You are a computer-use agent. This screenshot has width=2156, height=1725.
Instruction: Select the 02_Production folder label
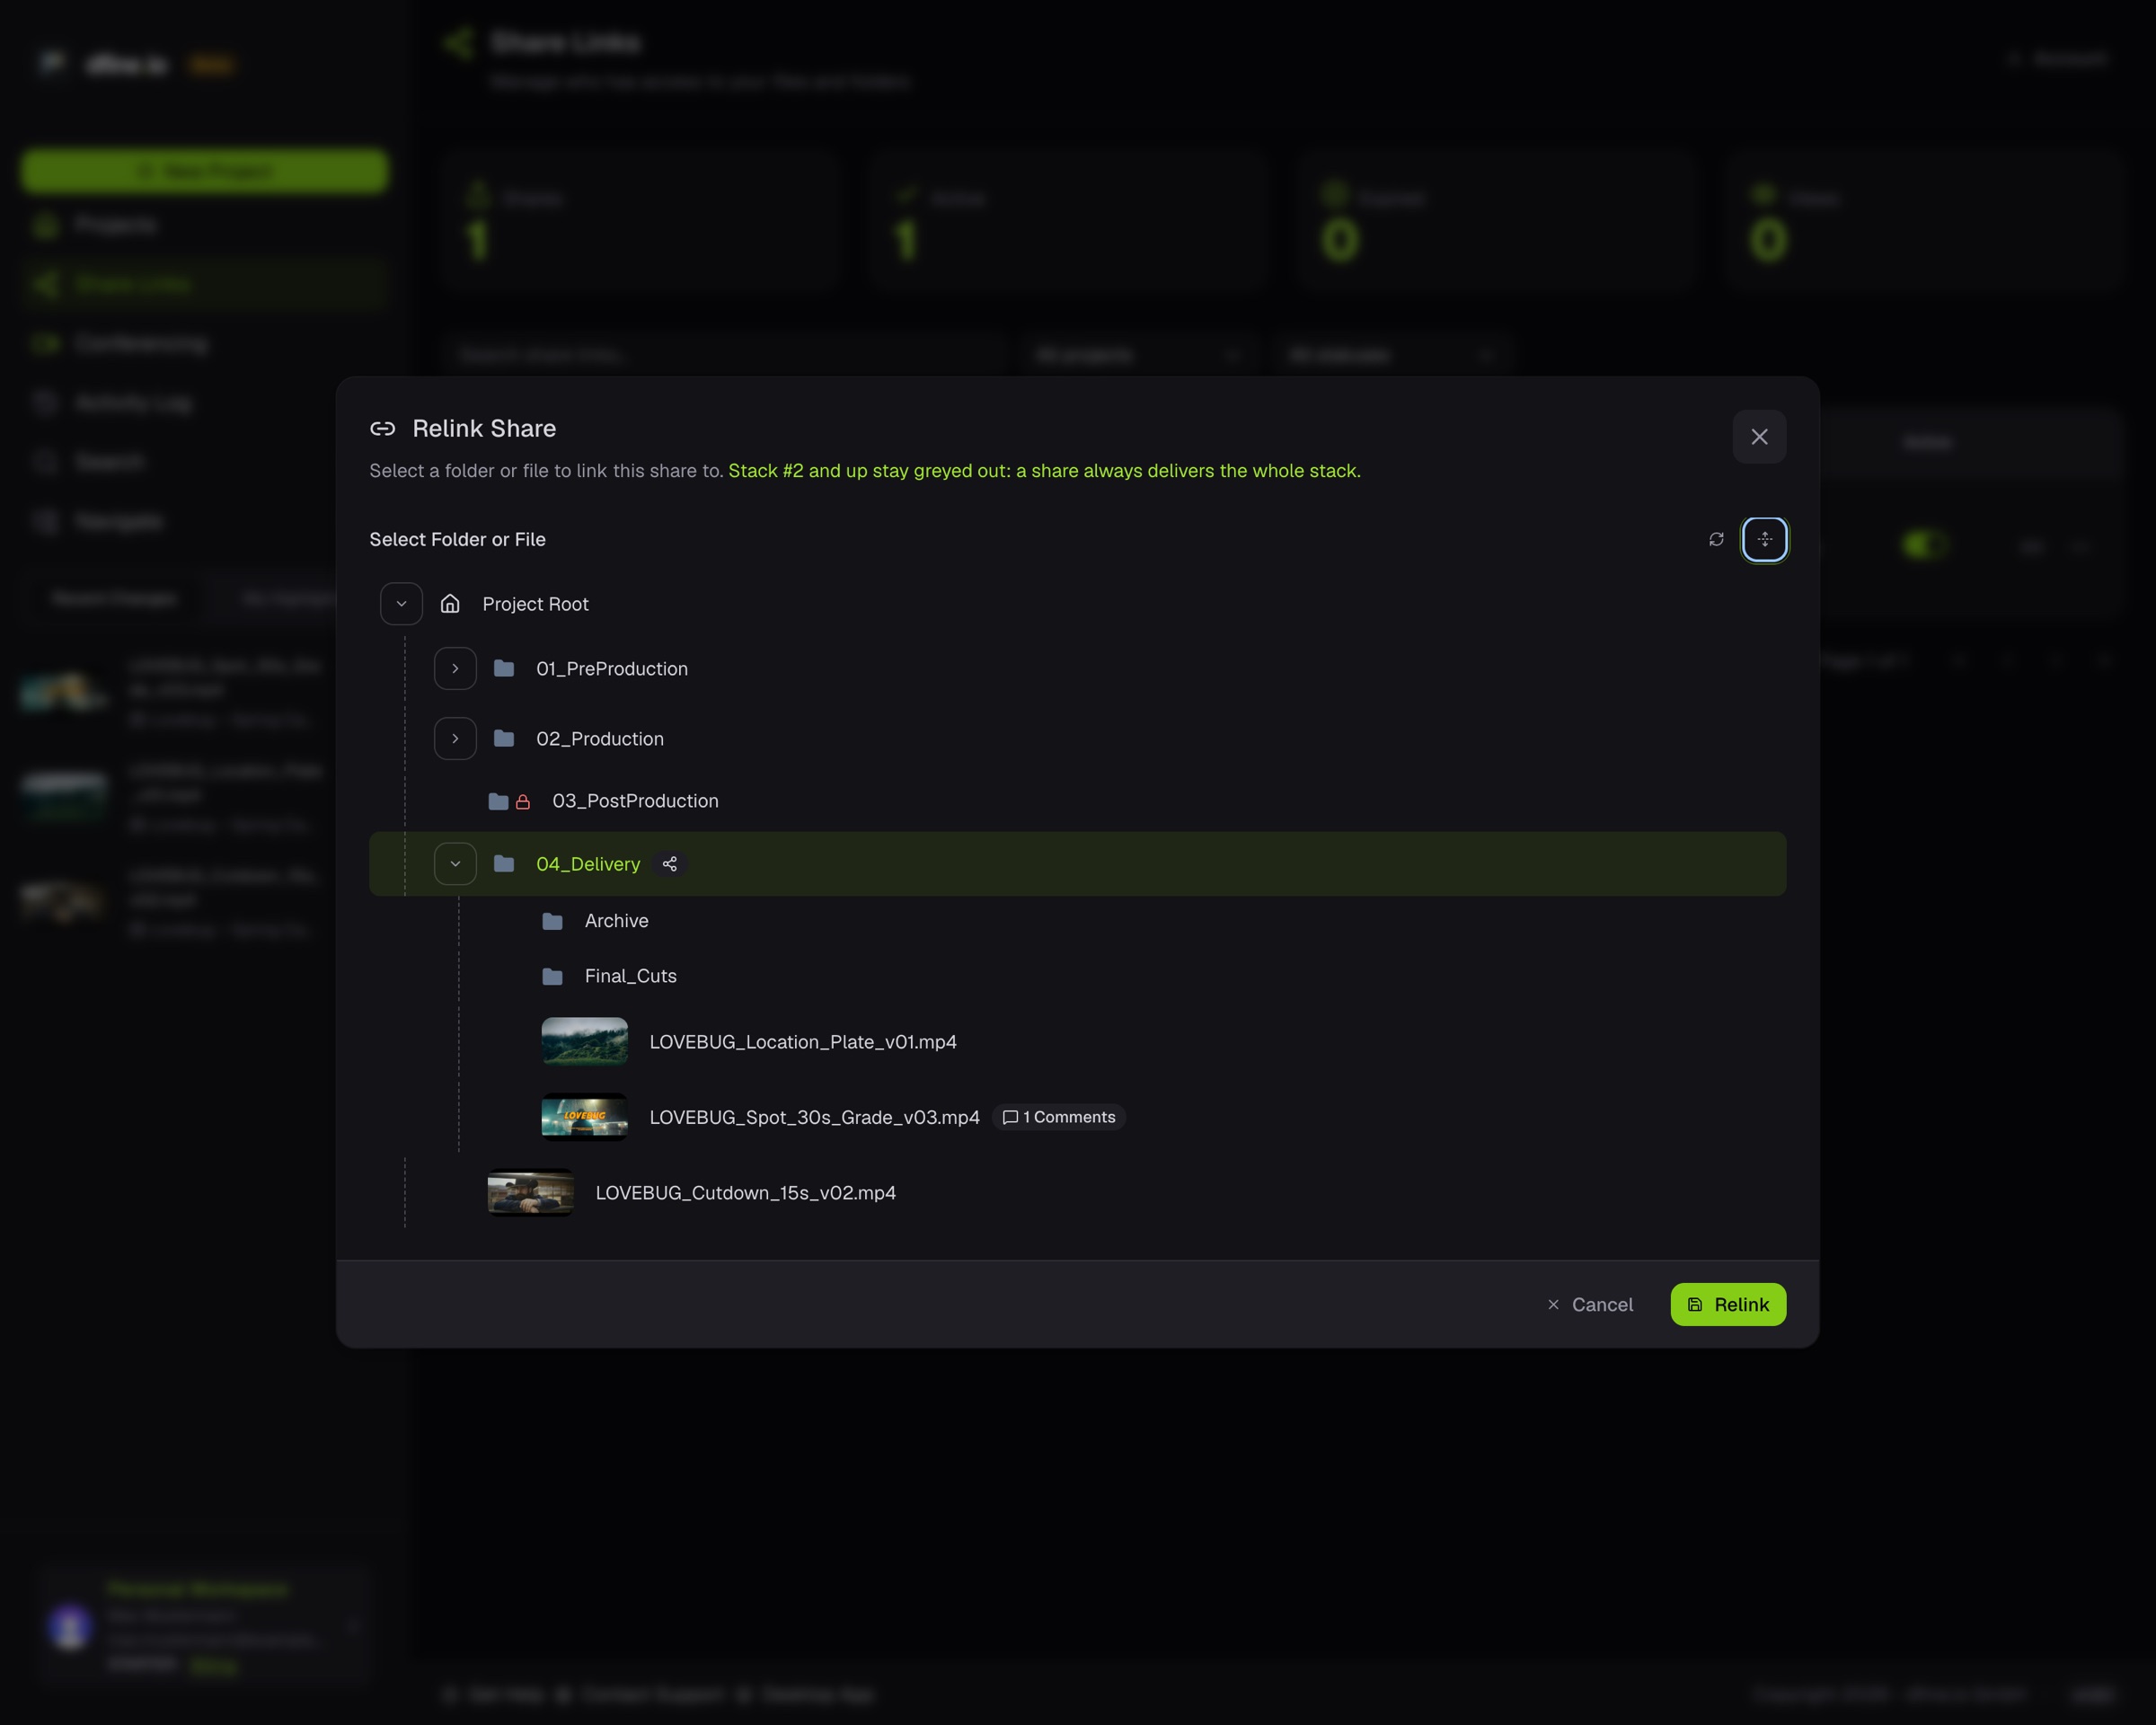pyautogui.click(x=600, y=738)
